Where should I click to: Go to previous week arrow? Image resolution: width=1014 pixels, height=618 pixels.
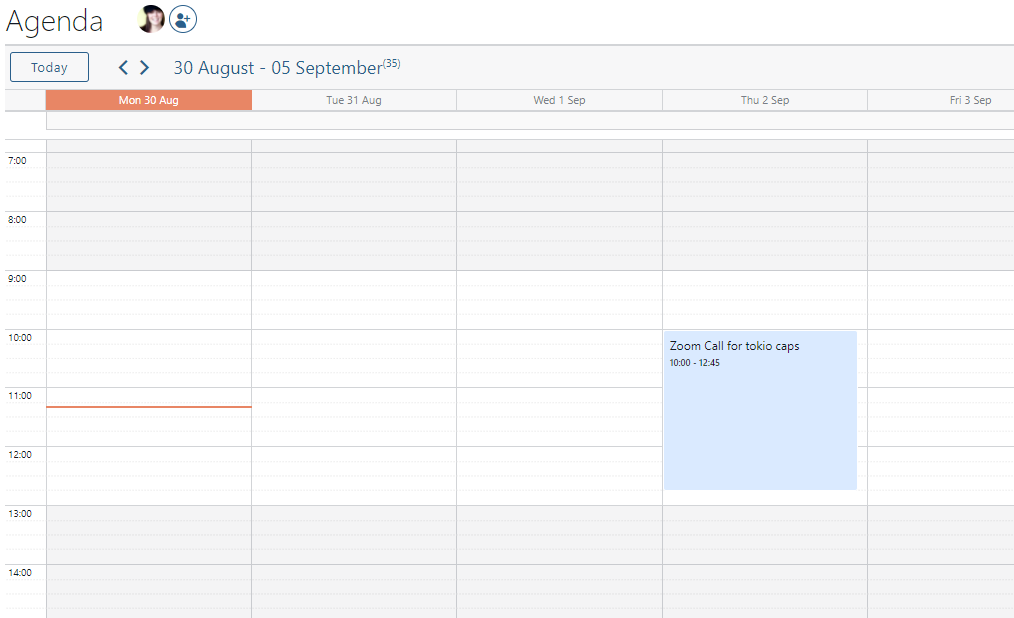click(123, 68)
